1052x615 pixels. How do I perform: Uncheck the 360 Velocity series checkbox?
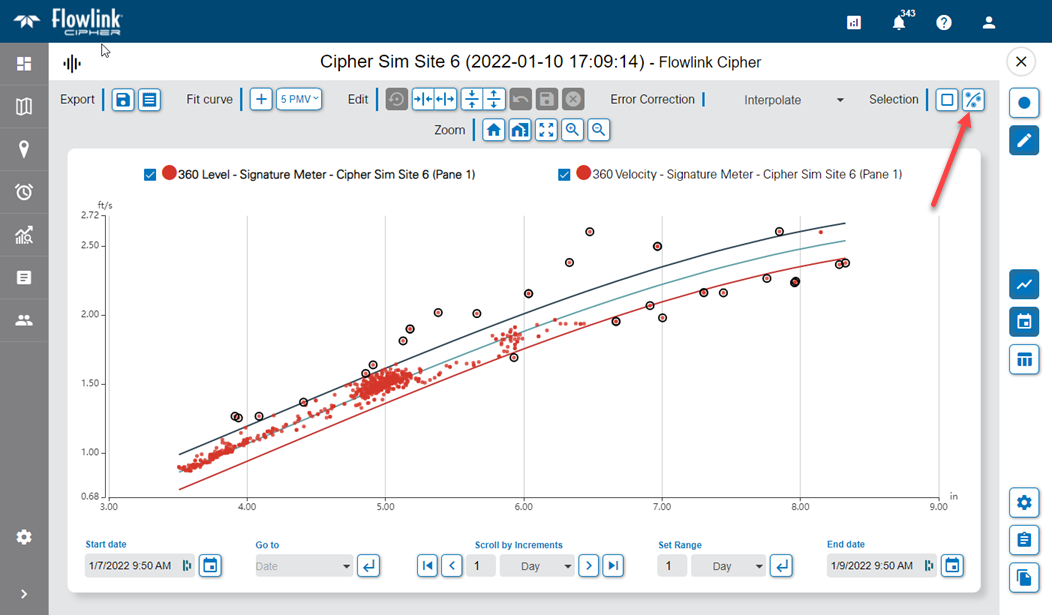(x=565, y=175)
